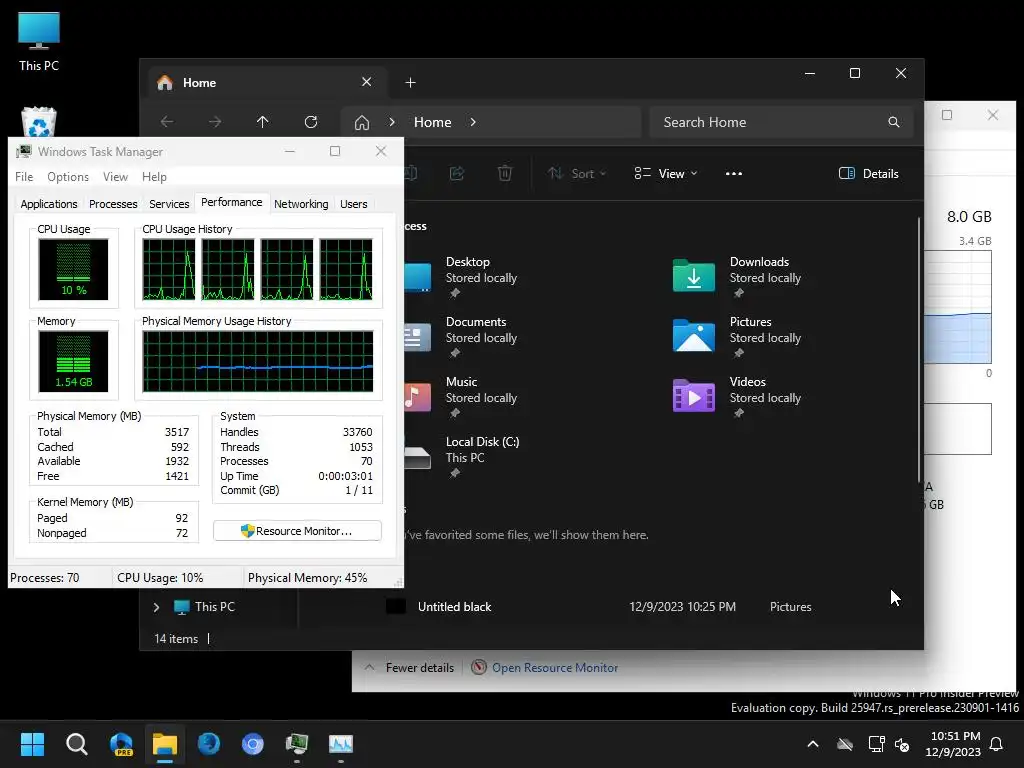Open the See more ellipsis menu
Screen dimensions: 1024x768
coord(733,173)
